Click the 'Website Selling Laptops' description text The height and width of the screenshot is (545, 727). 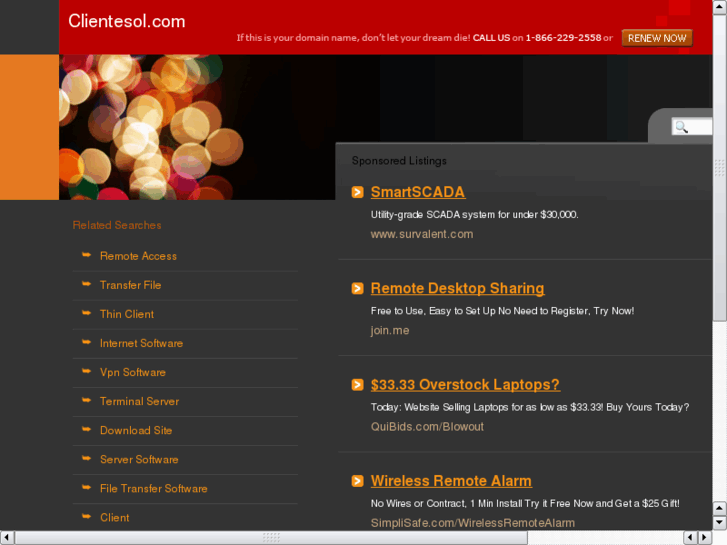530,407
